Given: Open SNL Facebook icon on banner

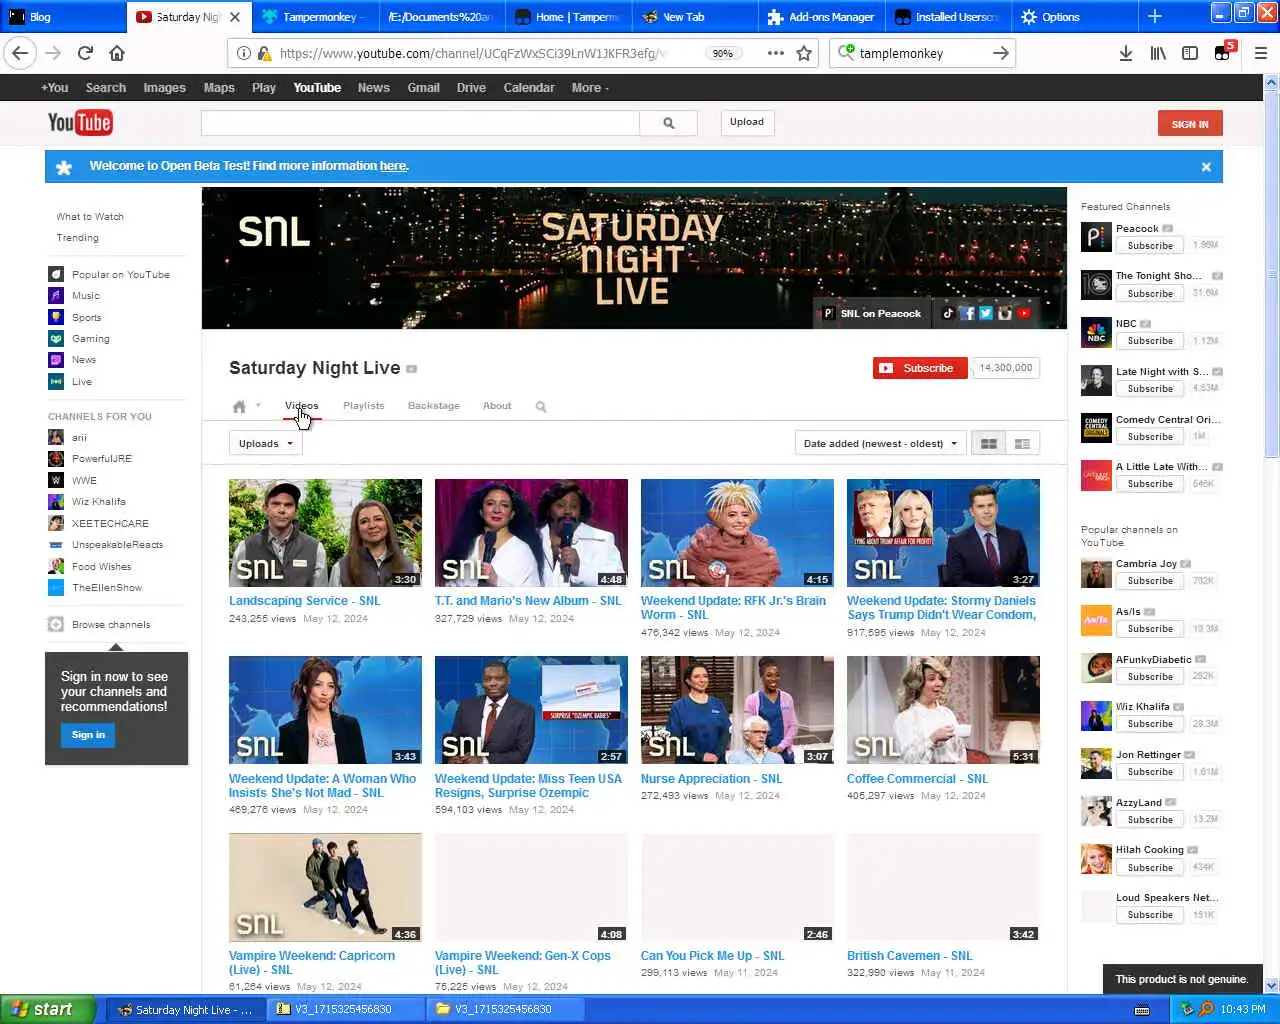Looking at the screenshot, I should pyautogui.click(x=967, y=313).
